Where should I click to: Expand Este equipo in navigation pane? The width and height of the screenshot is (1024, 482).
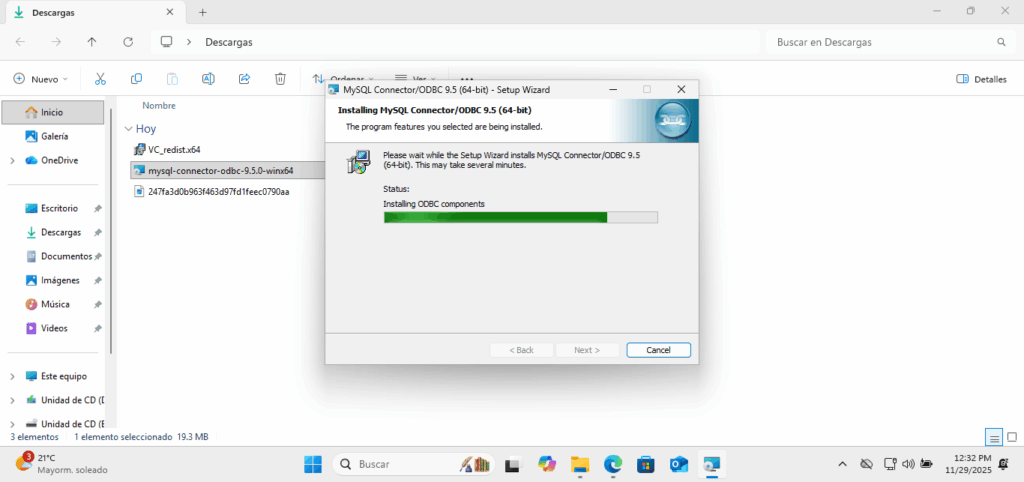(x=12, y=376)
